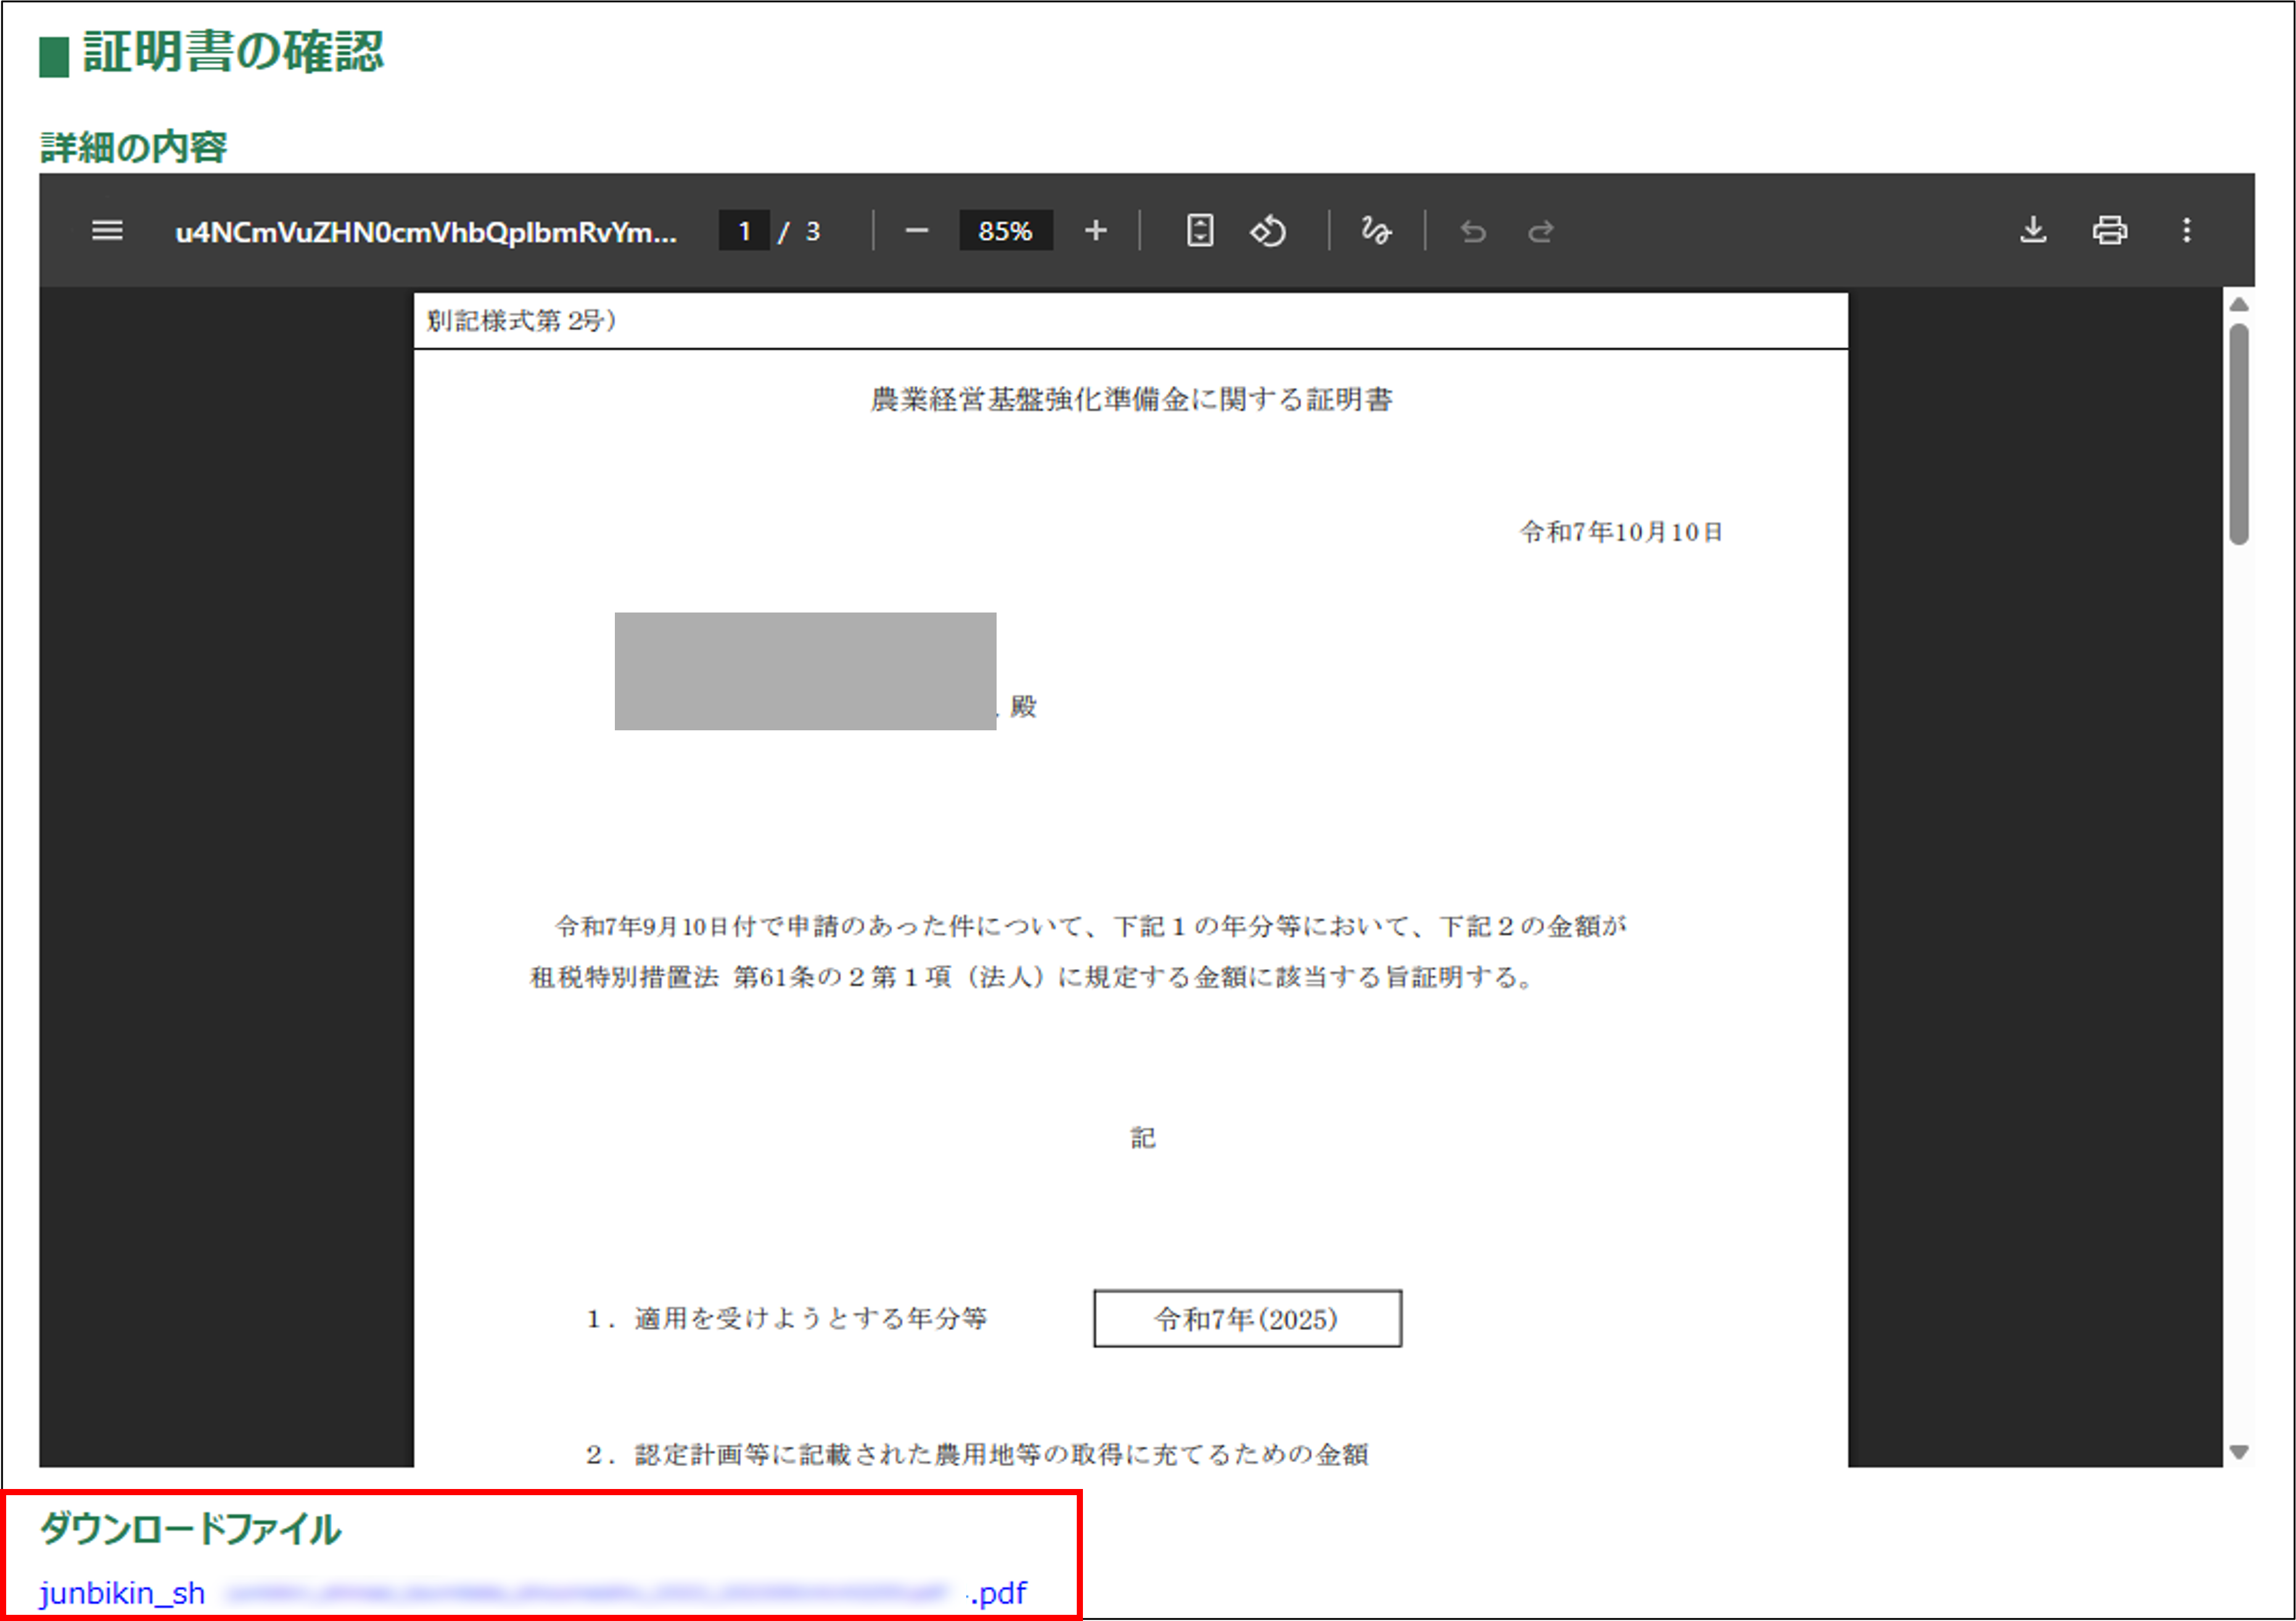Print the certificate PDF

[x=2110, y=231]
